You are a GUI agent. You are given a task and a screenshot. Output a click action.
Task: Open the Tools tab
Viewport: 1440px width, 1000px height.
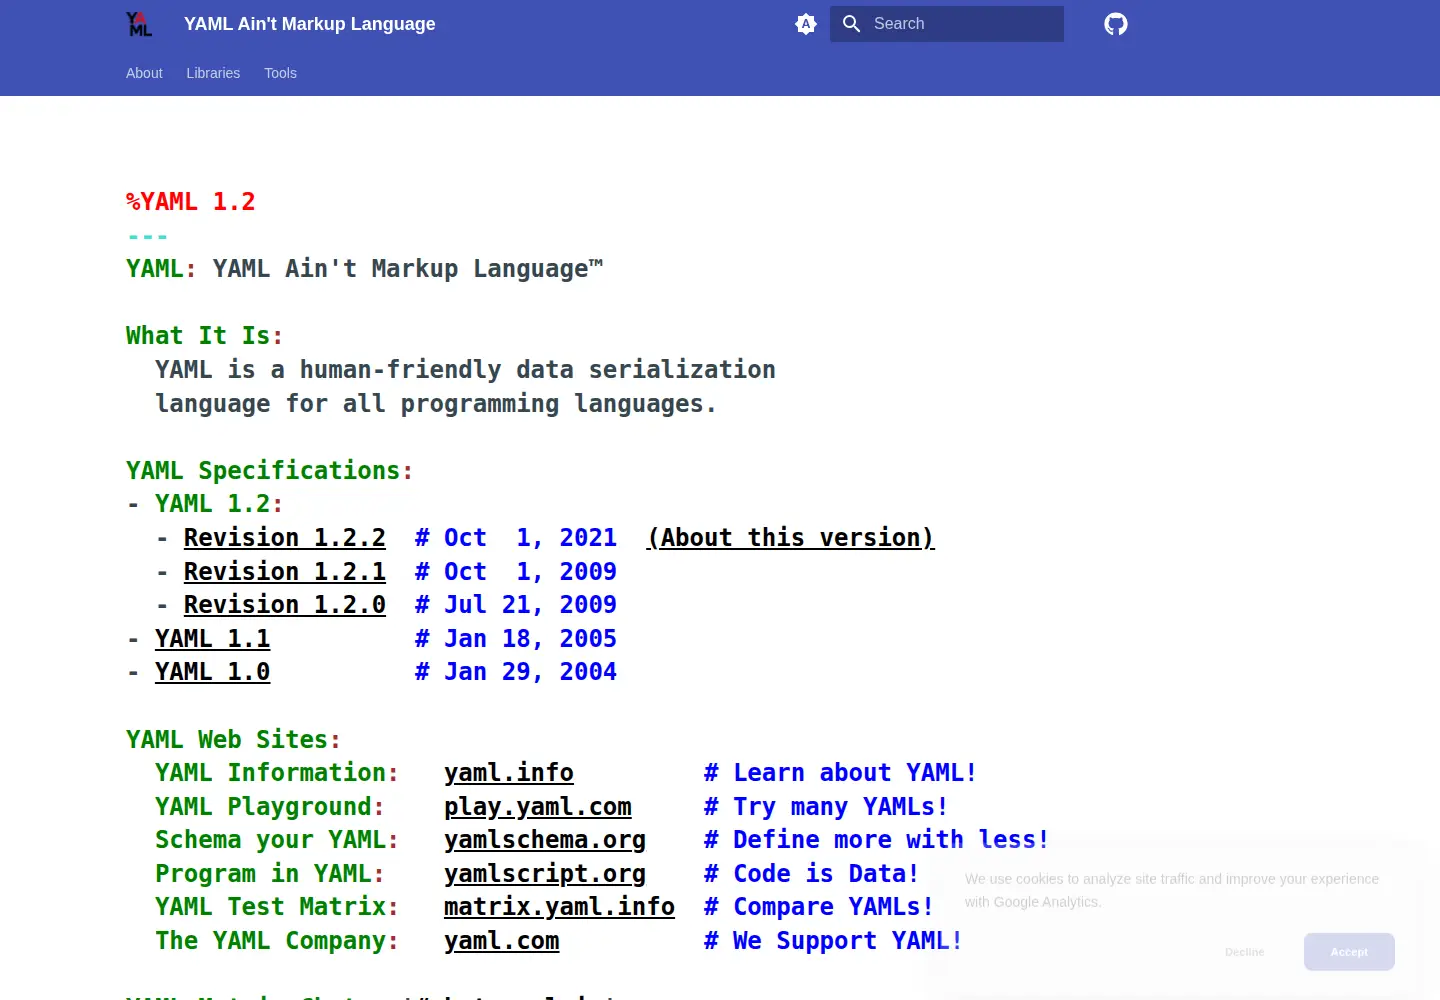(x=280, y=73)
